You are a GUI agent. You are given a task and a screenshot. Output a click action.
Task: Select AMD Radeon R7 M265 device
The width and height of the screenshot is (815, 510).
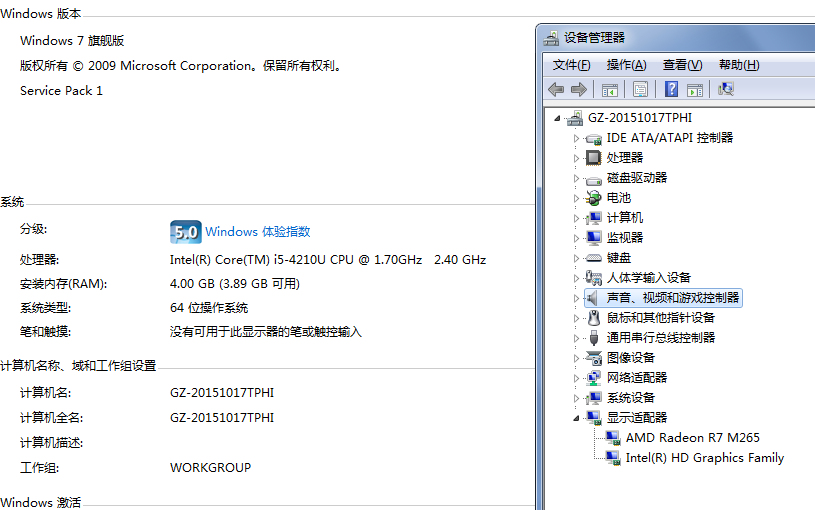point(692,438)
